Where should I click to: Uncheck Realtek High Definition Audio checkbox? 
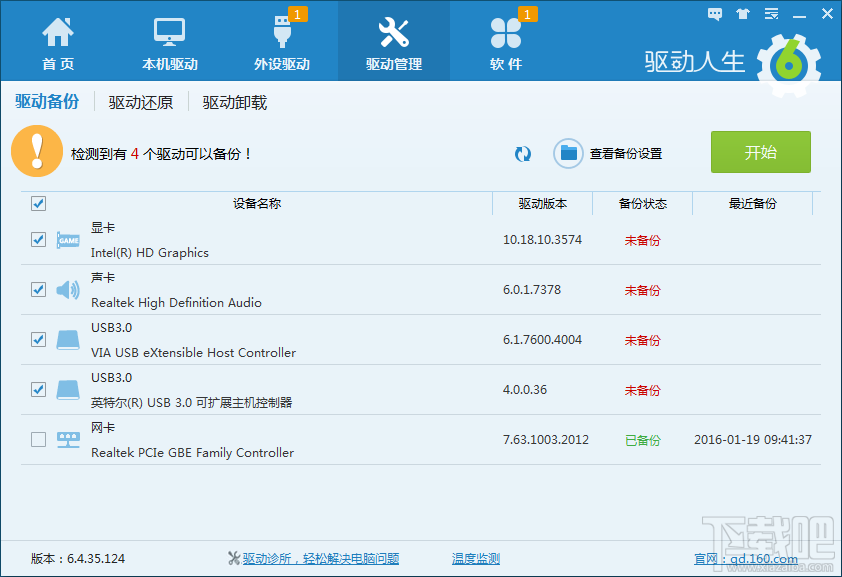[x=38, y=289]
